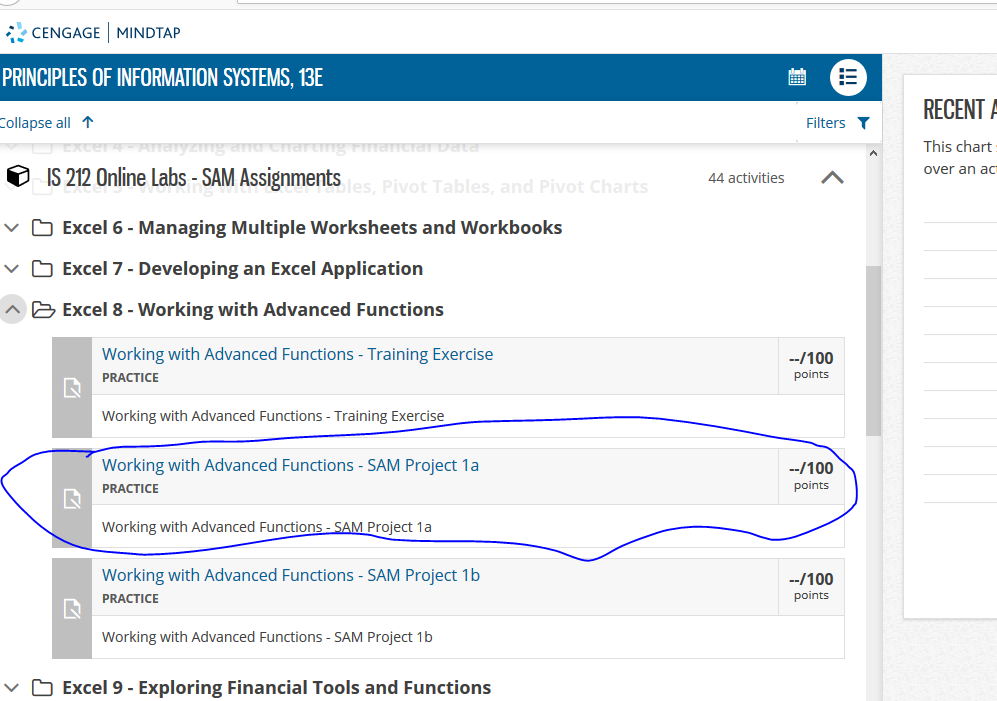Click the vertical scrollbar thumb
Screen dimensions: 997x701
click(x=873, y=350)
